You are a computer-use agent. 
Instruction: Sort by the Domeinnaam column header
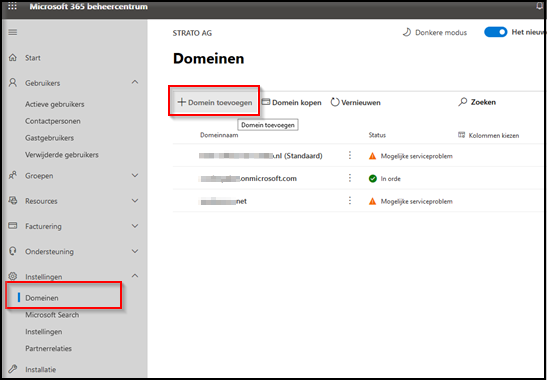(219, 135)
